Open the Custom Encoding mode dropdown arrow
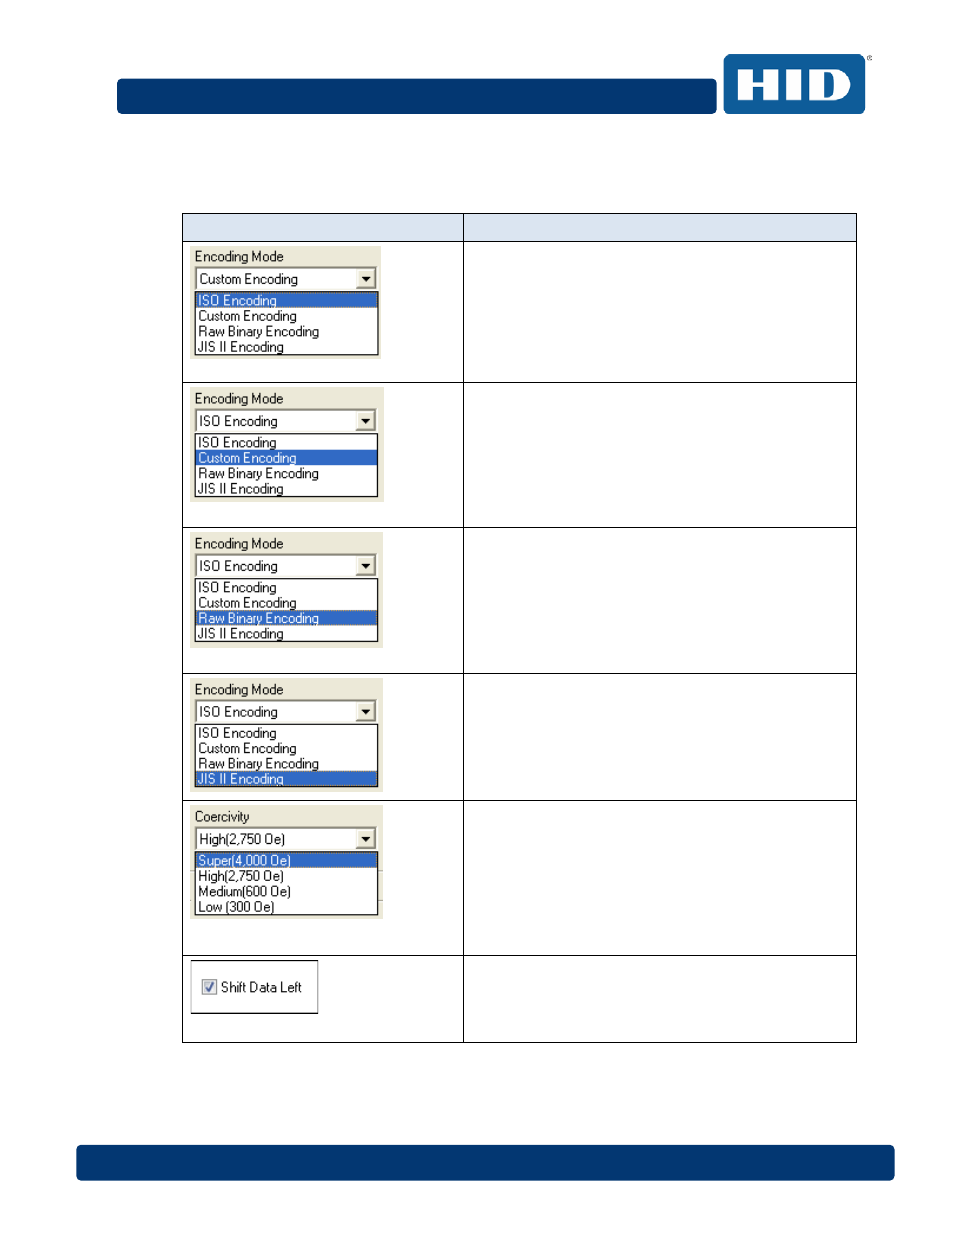Image resolution: width=954 pixels, height=1235 pixels. point(366,279)
